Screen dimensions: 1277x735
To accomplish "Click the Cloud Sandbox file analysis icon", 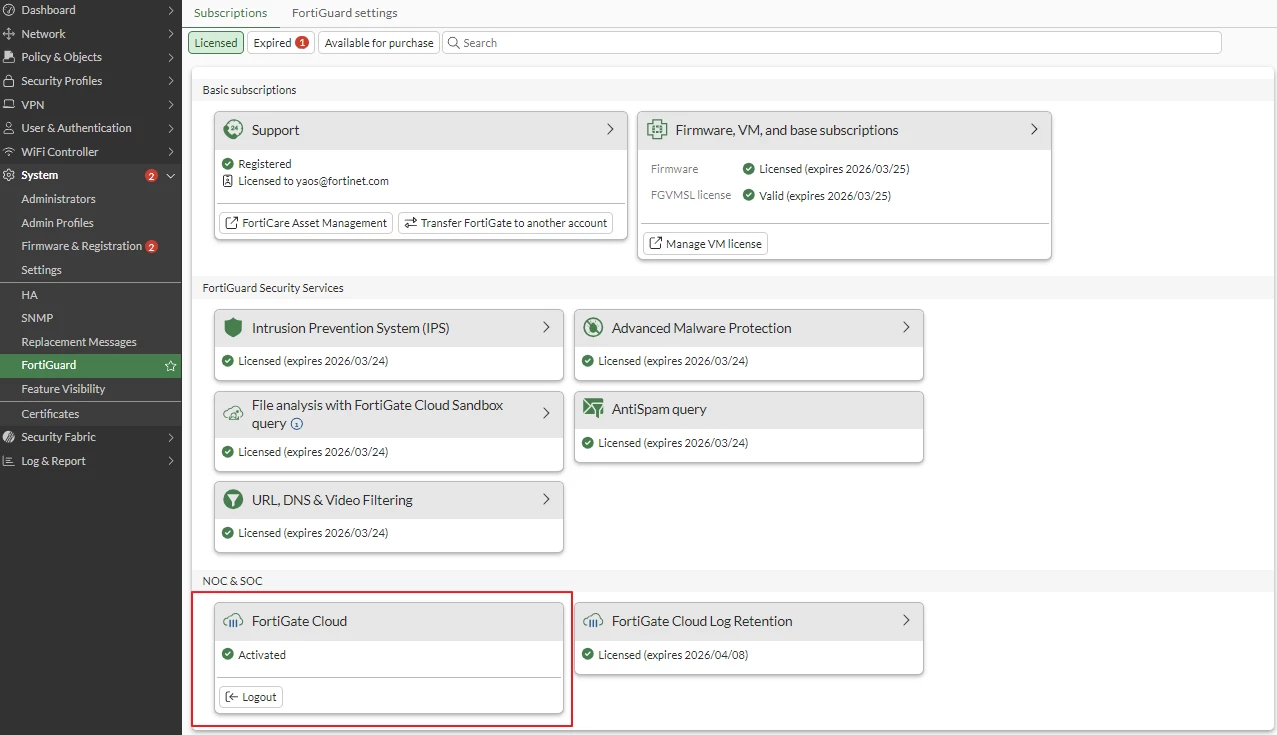I will pos(233,414).
